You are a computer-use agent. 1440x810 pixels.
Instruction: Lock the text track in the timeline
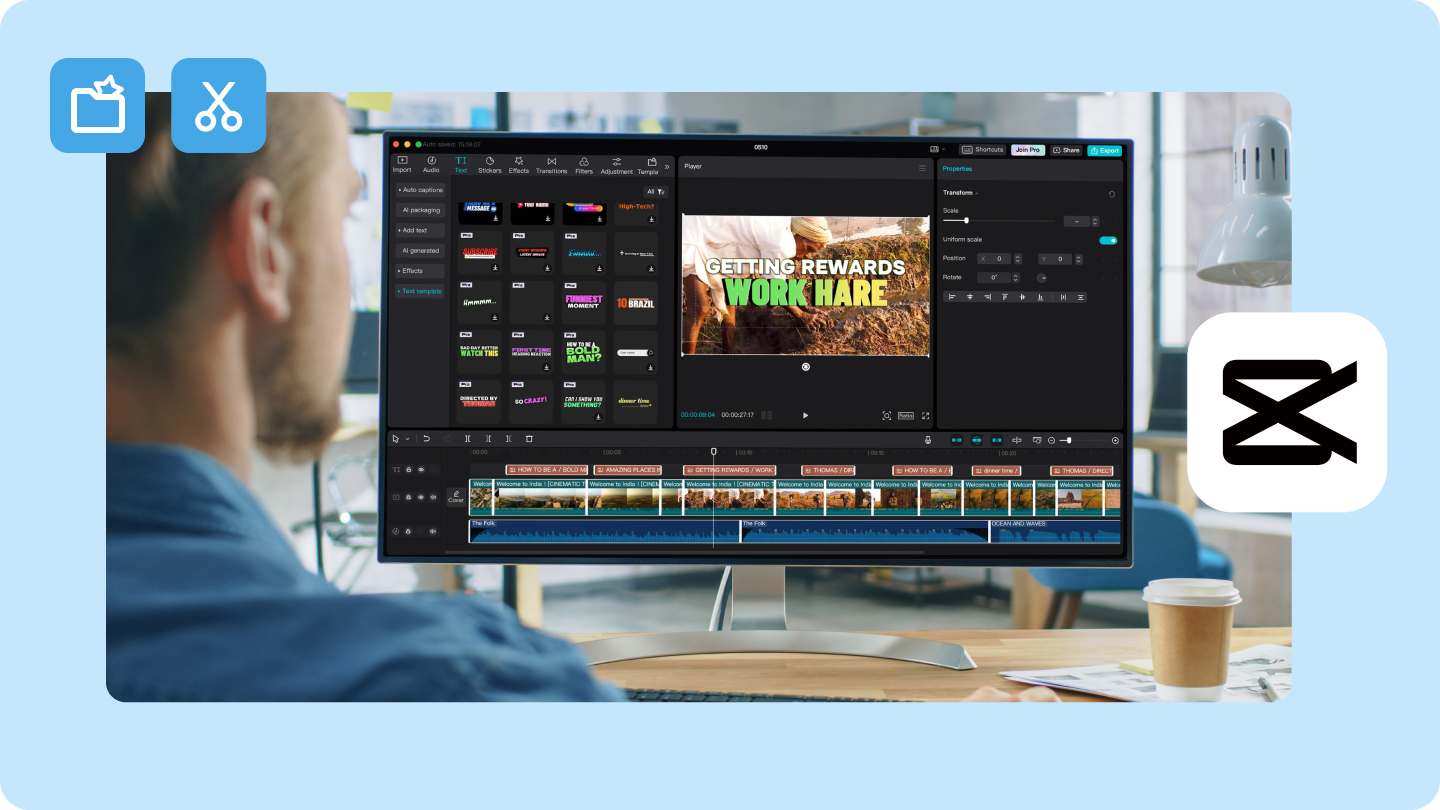click(408, 469)
